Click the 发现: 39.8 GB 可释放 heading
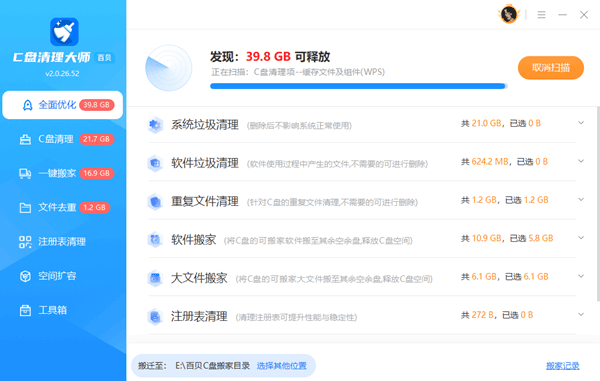 (270, 57)
